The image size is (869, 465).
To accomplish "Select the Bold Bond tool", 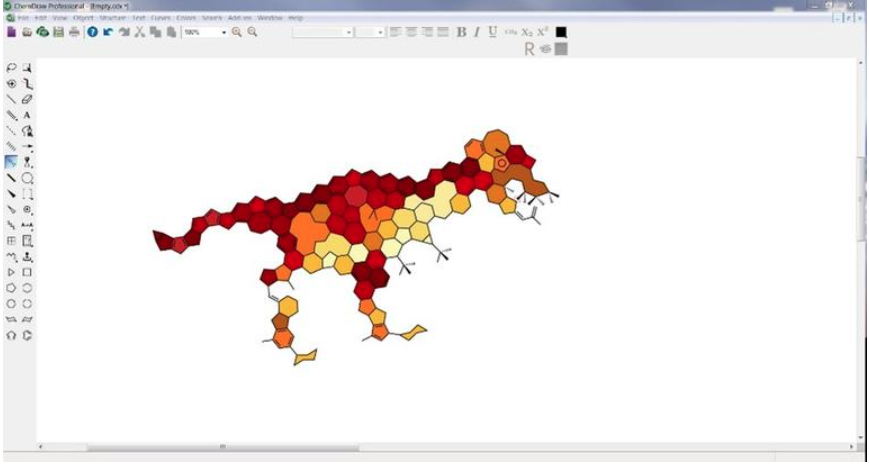I will tap(11, 178).
